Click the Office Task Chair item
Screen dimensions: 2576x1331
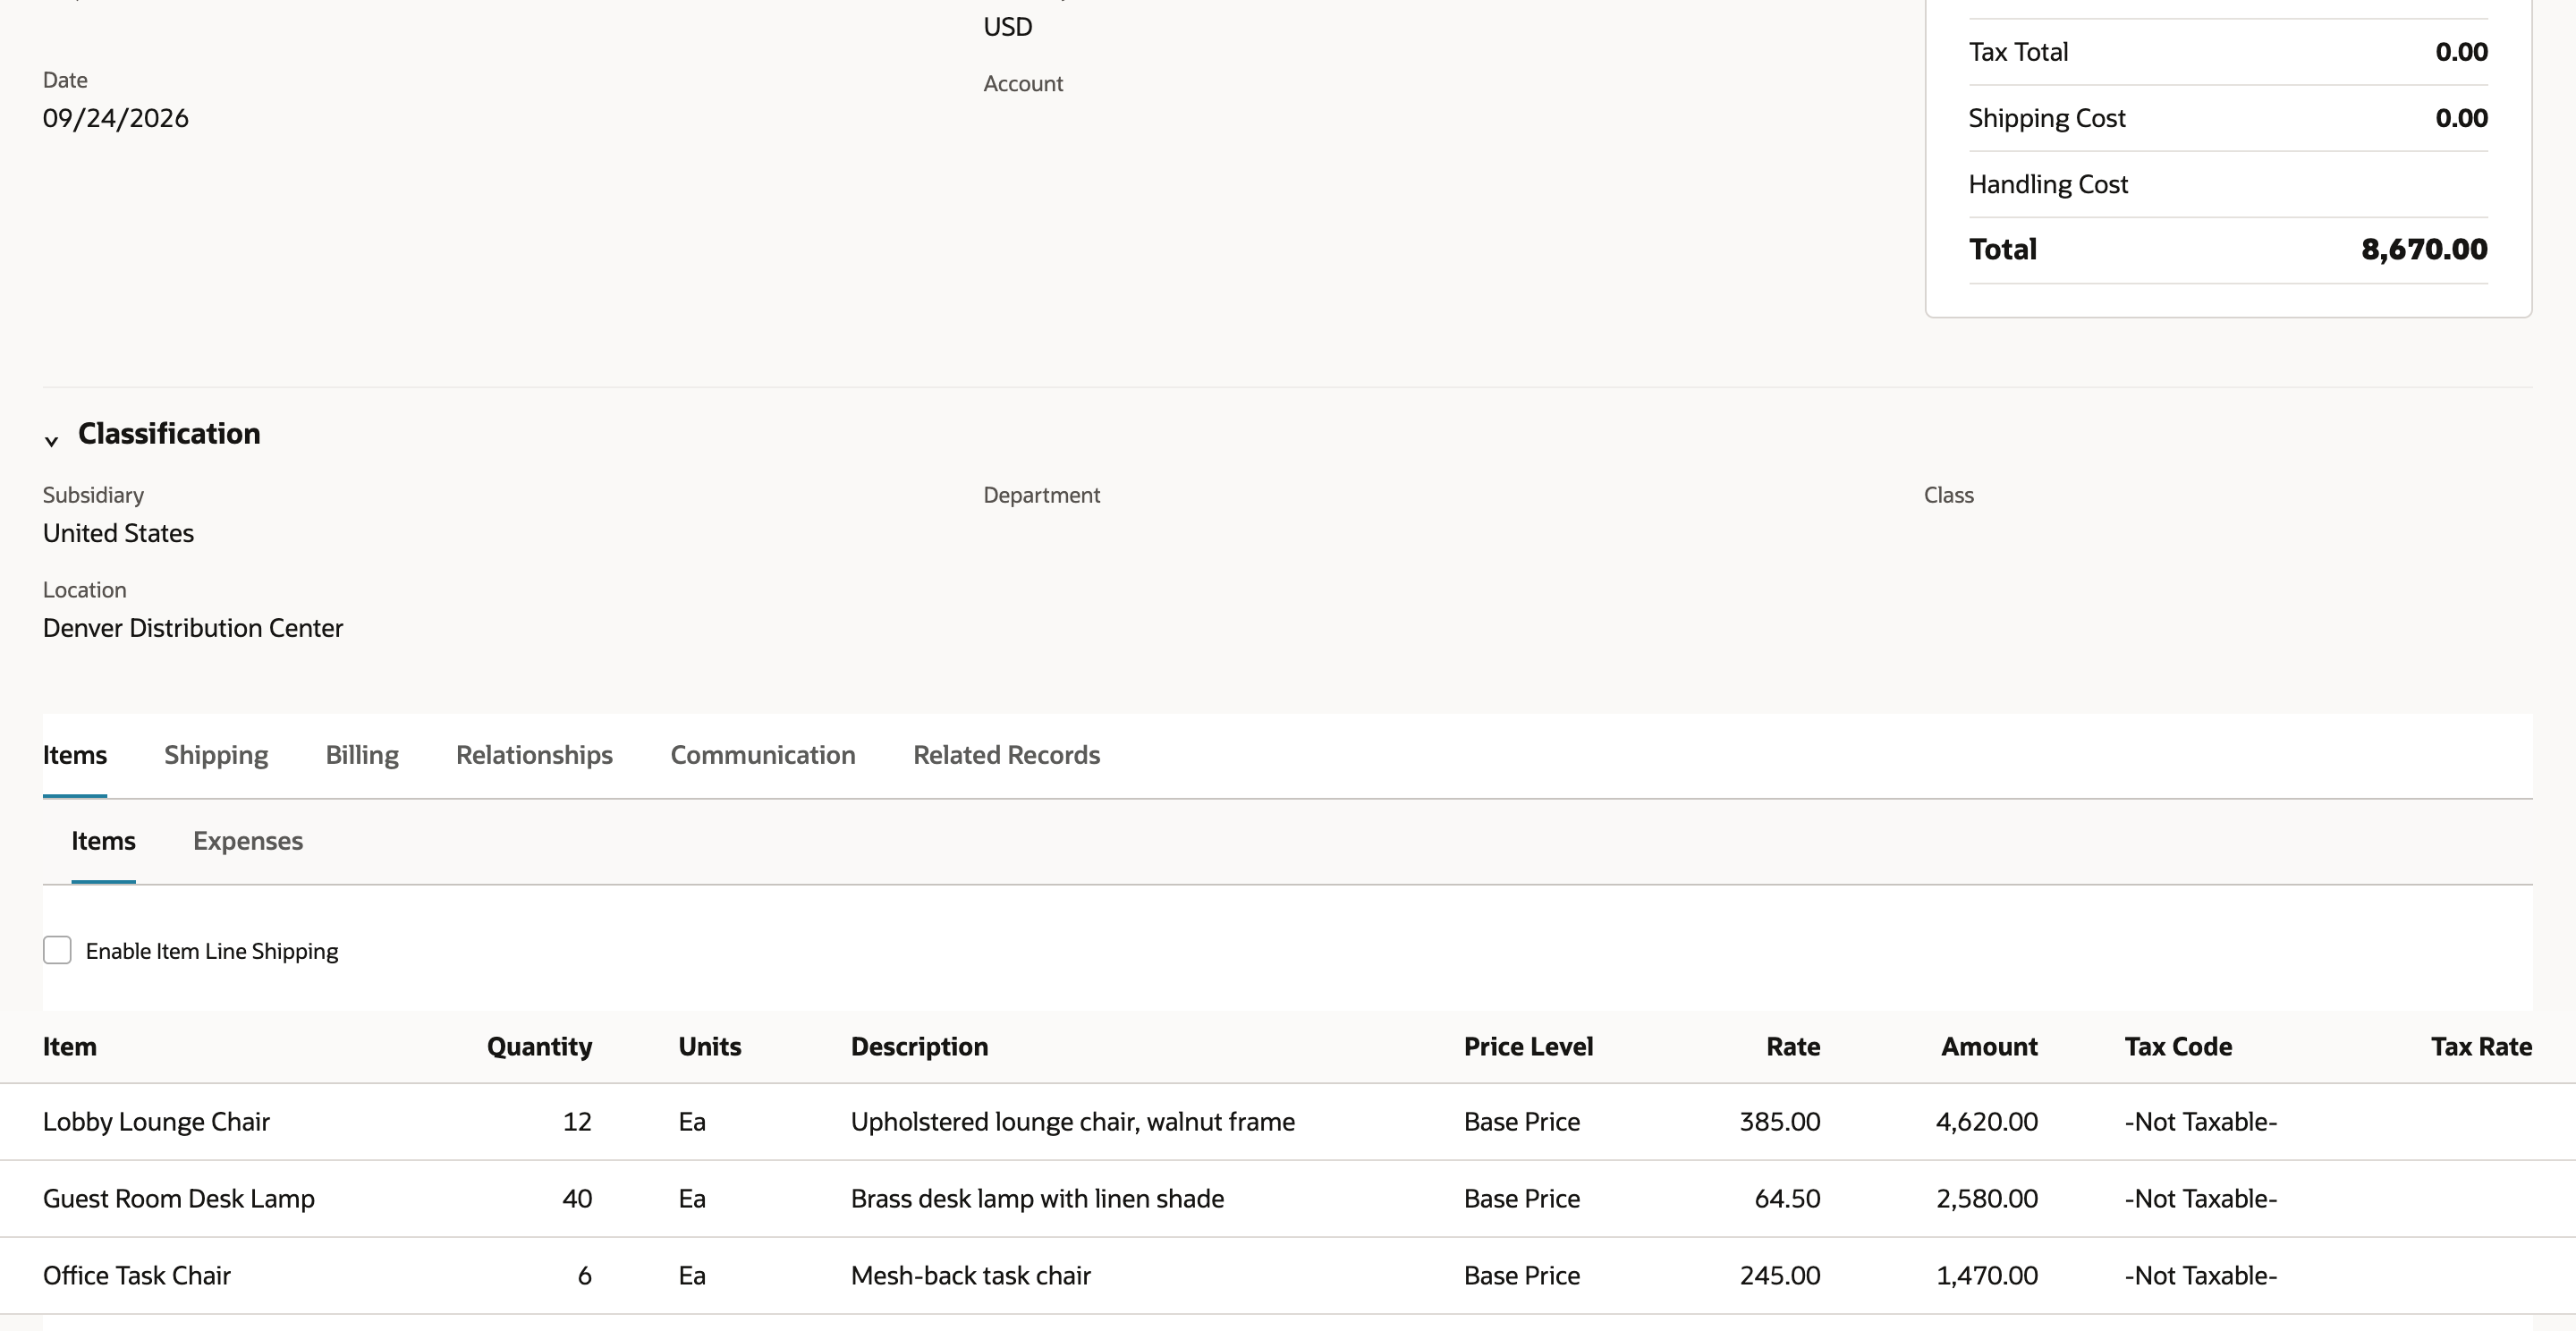[x=137, y=1276]
